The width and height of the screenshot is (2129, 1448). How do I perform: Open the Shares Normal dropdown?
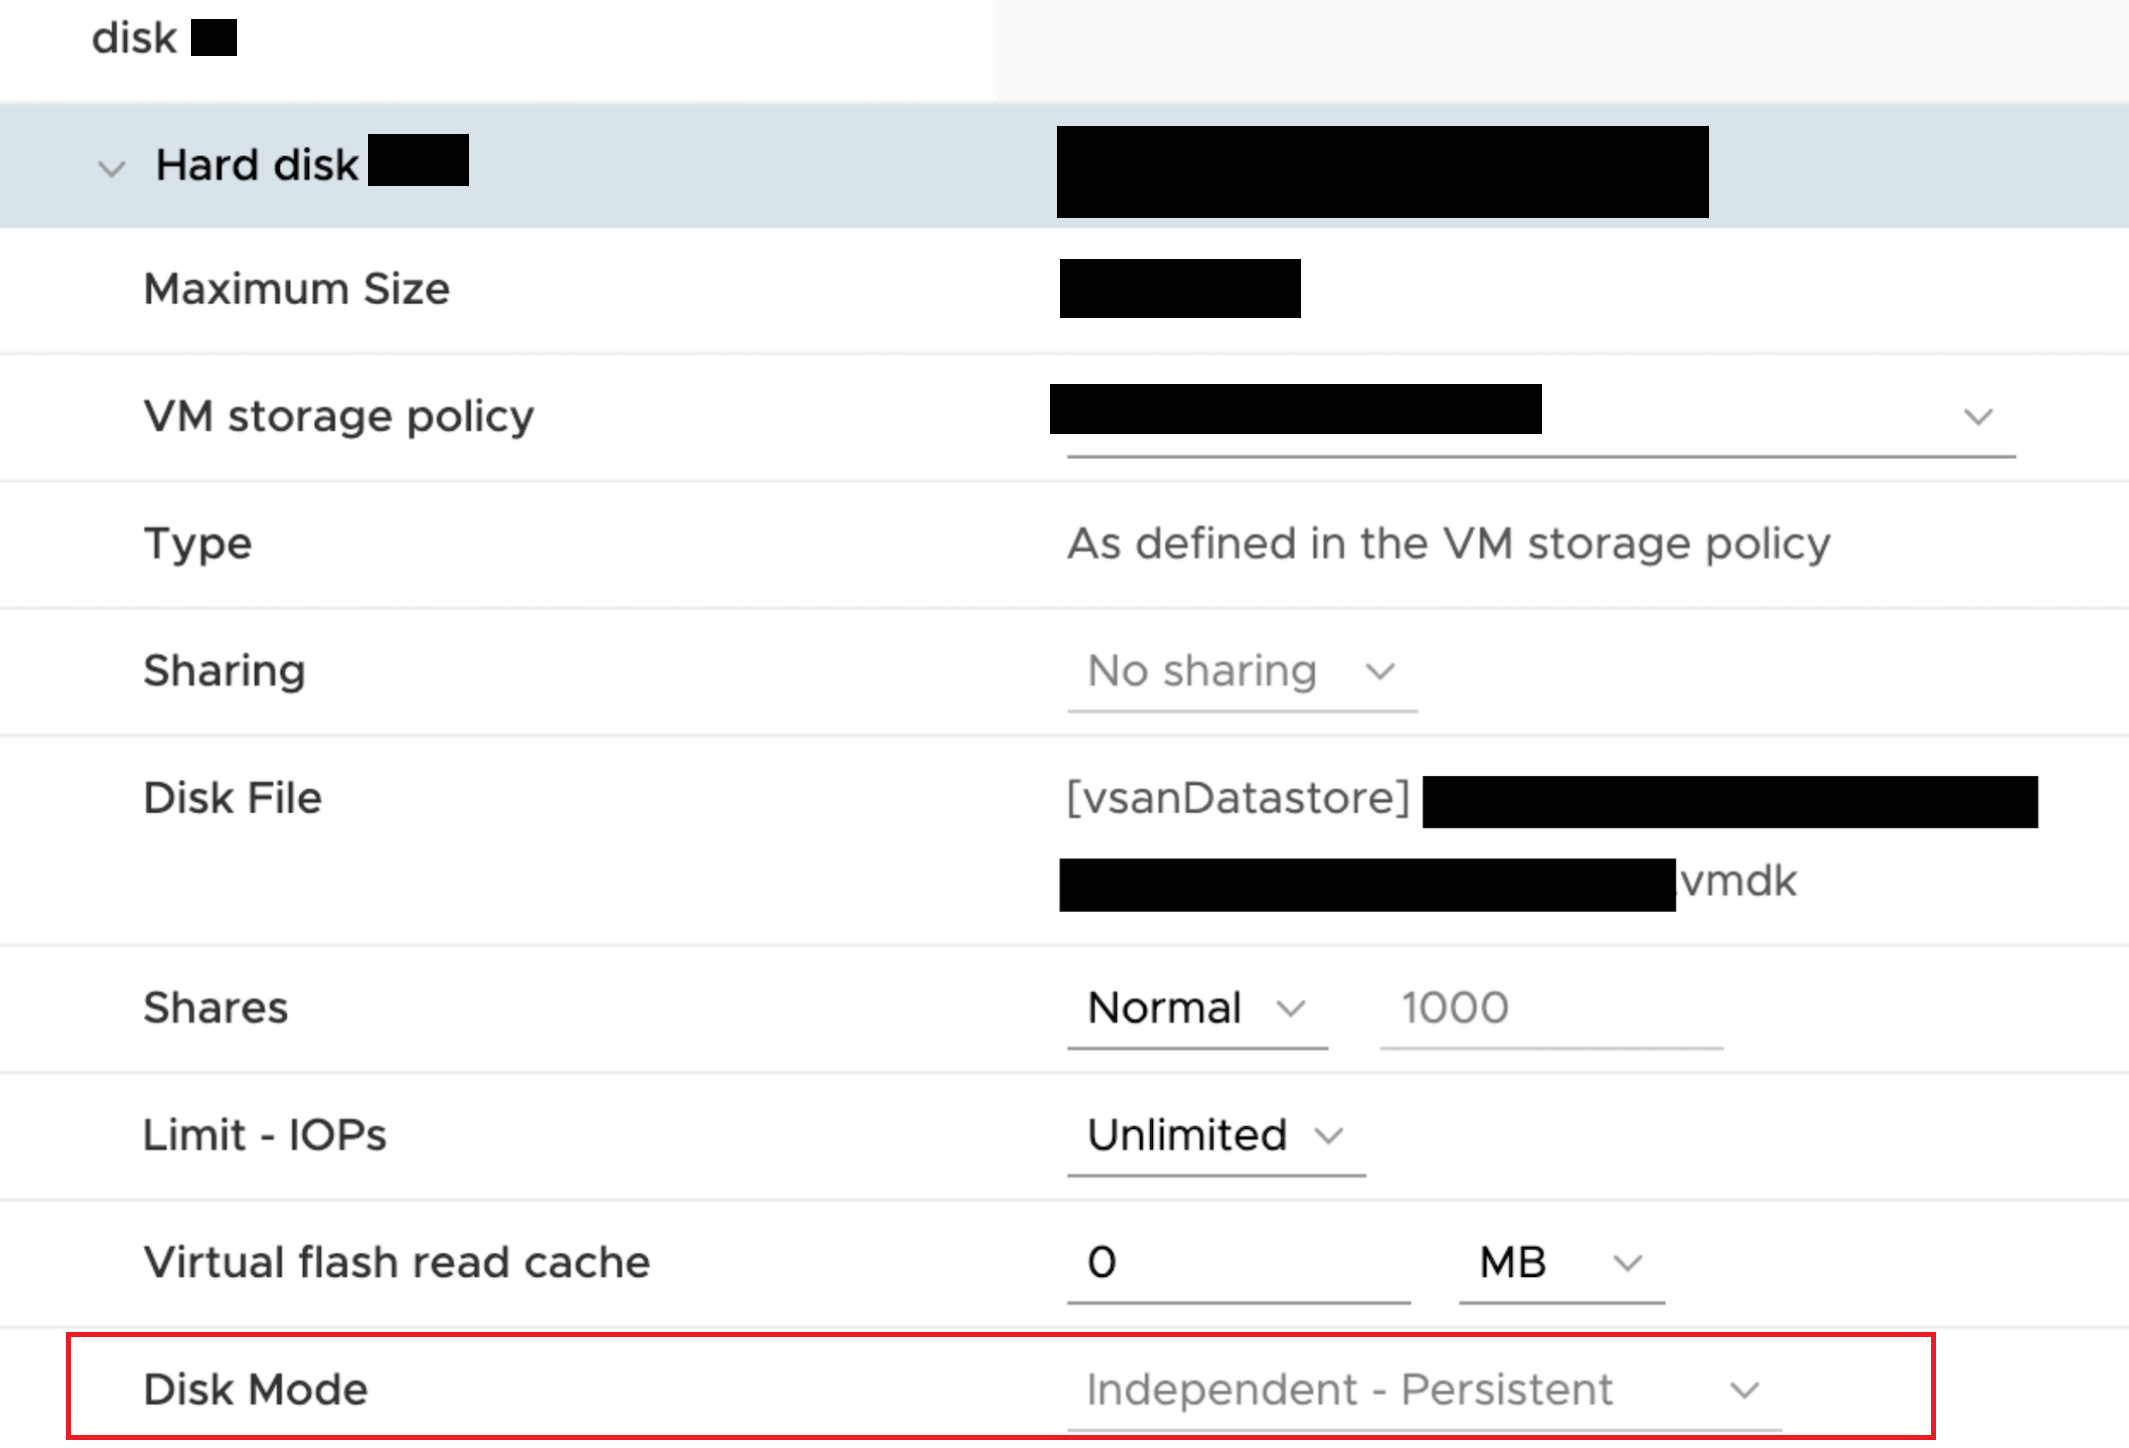coord(1197,1008)
